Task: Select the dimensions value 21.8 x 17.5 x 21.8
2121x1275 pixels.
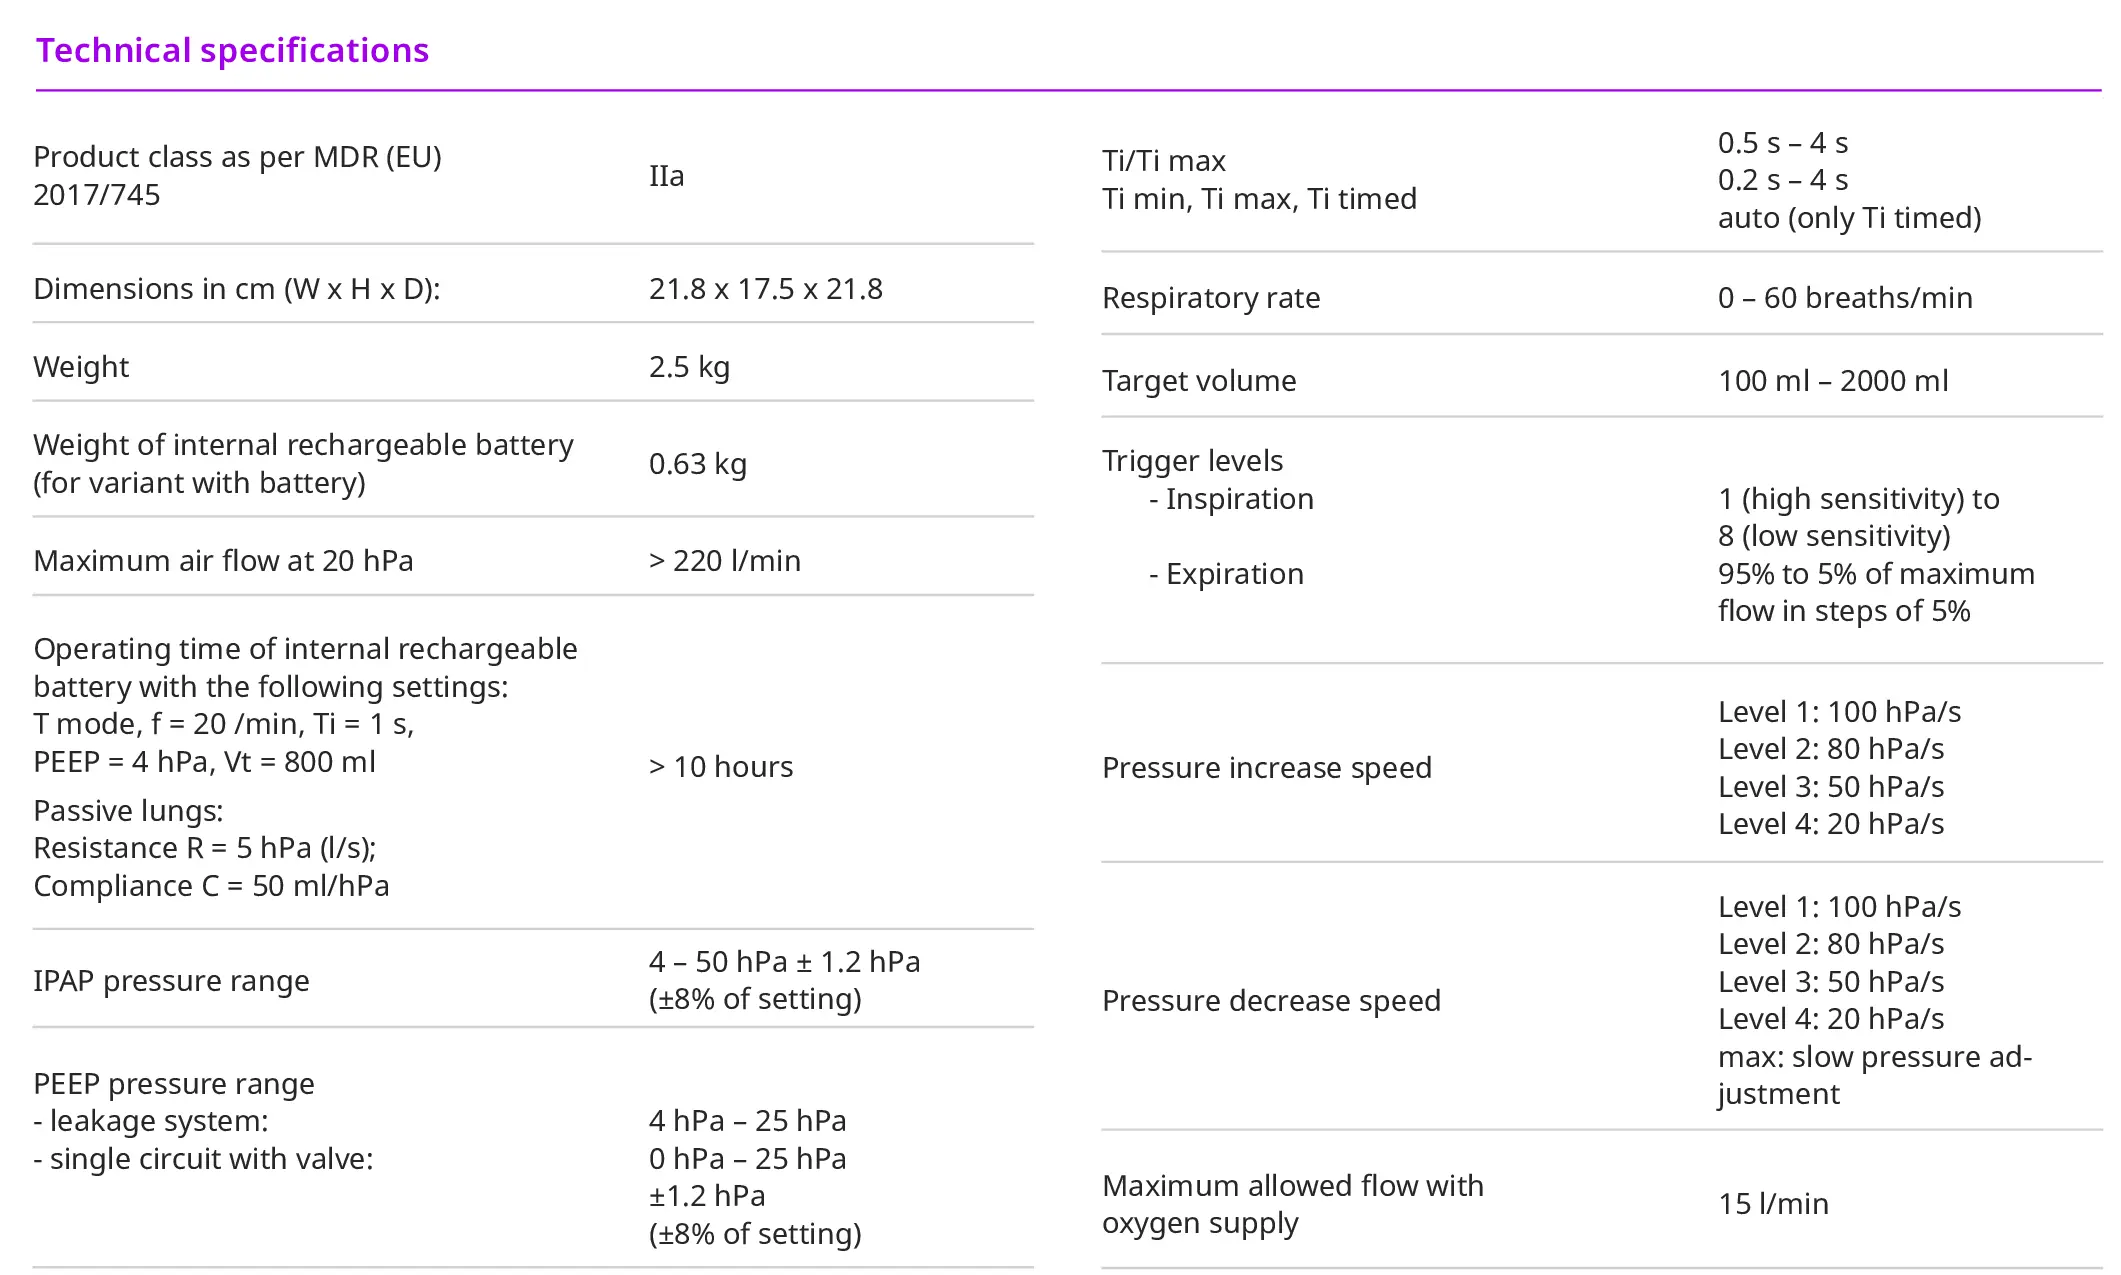Action: 766,289
